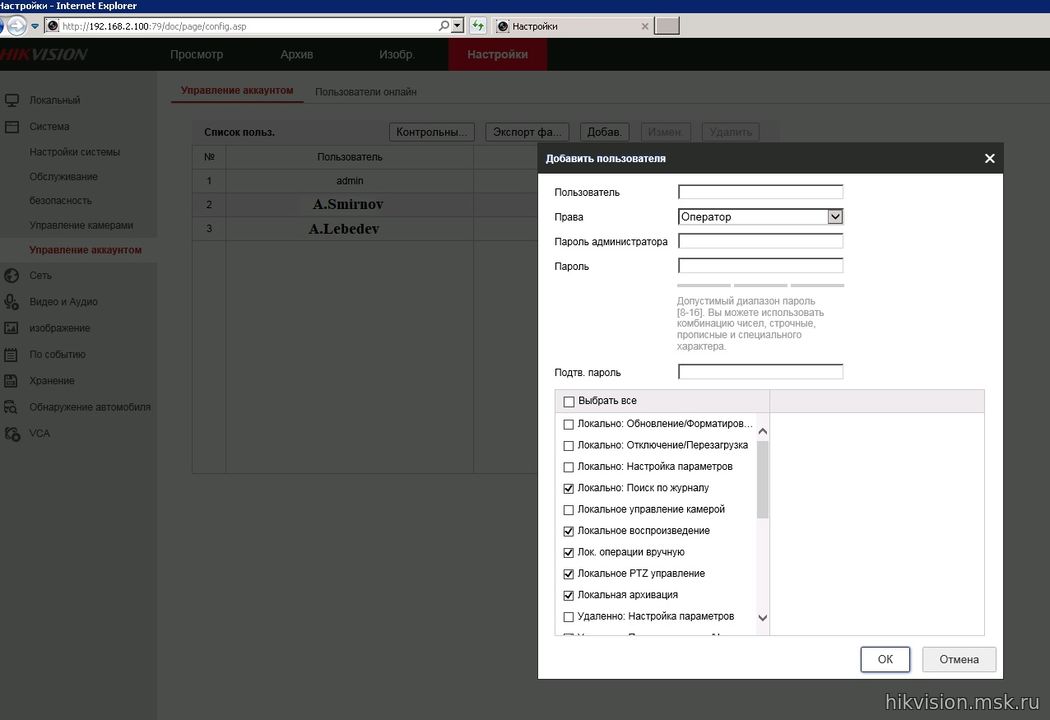The height and width of the screenshot is (720, 1050).
Task: Check Локальное управление камерой
Action: (569, 510)
